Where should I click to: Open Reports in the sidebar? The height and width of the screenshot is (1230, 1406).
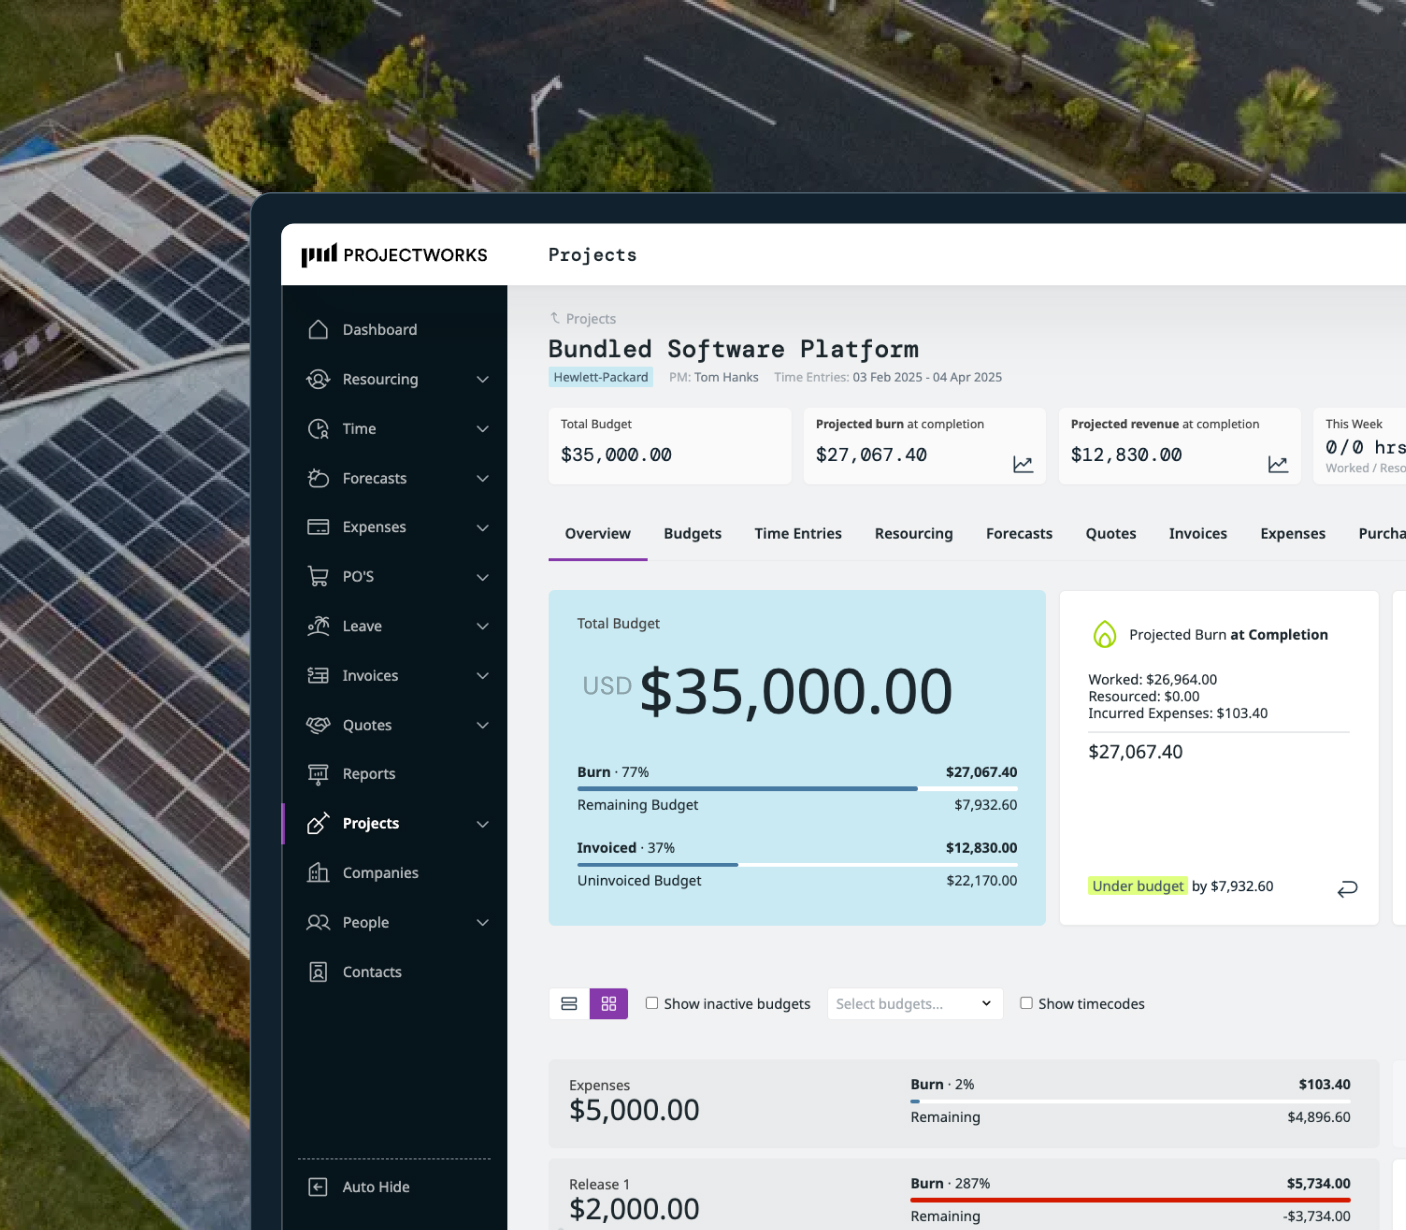click(x=369, y=774)
